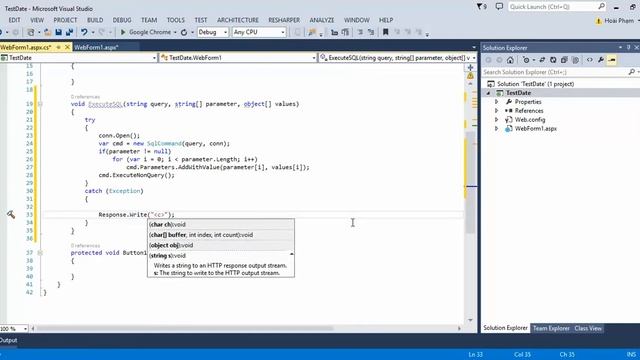Open the PROJECT menu
The image size is (640, 360).
[x=65, y=20]
